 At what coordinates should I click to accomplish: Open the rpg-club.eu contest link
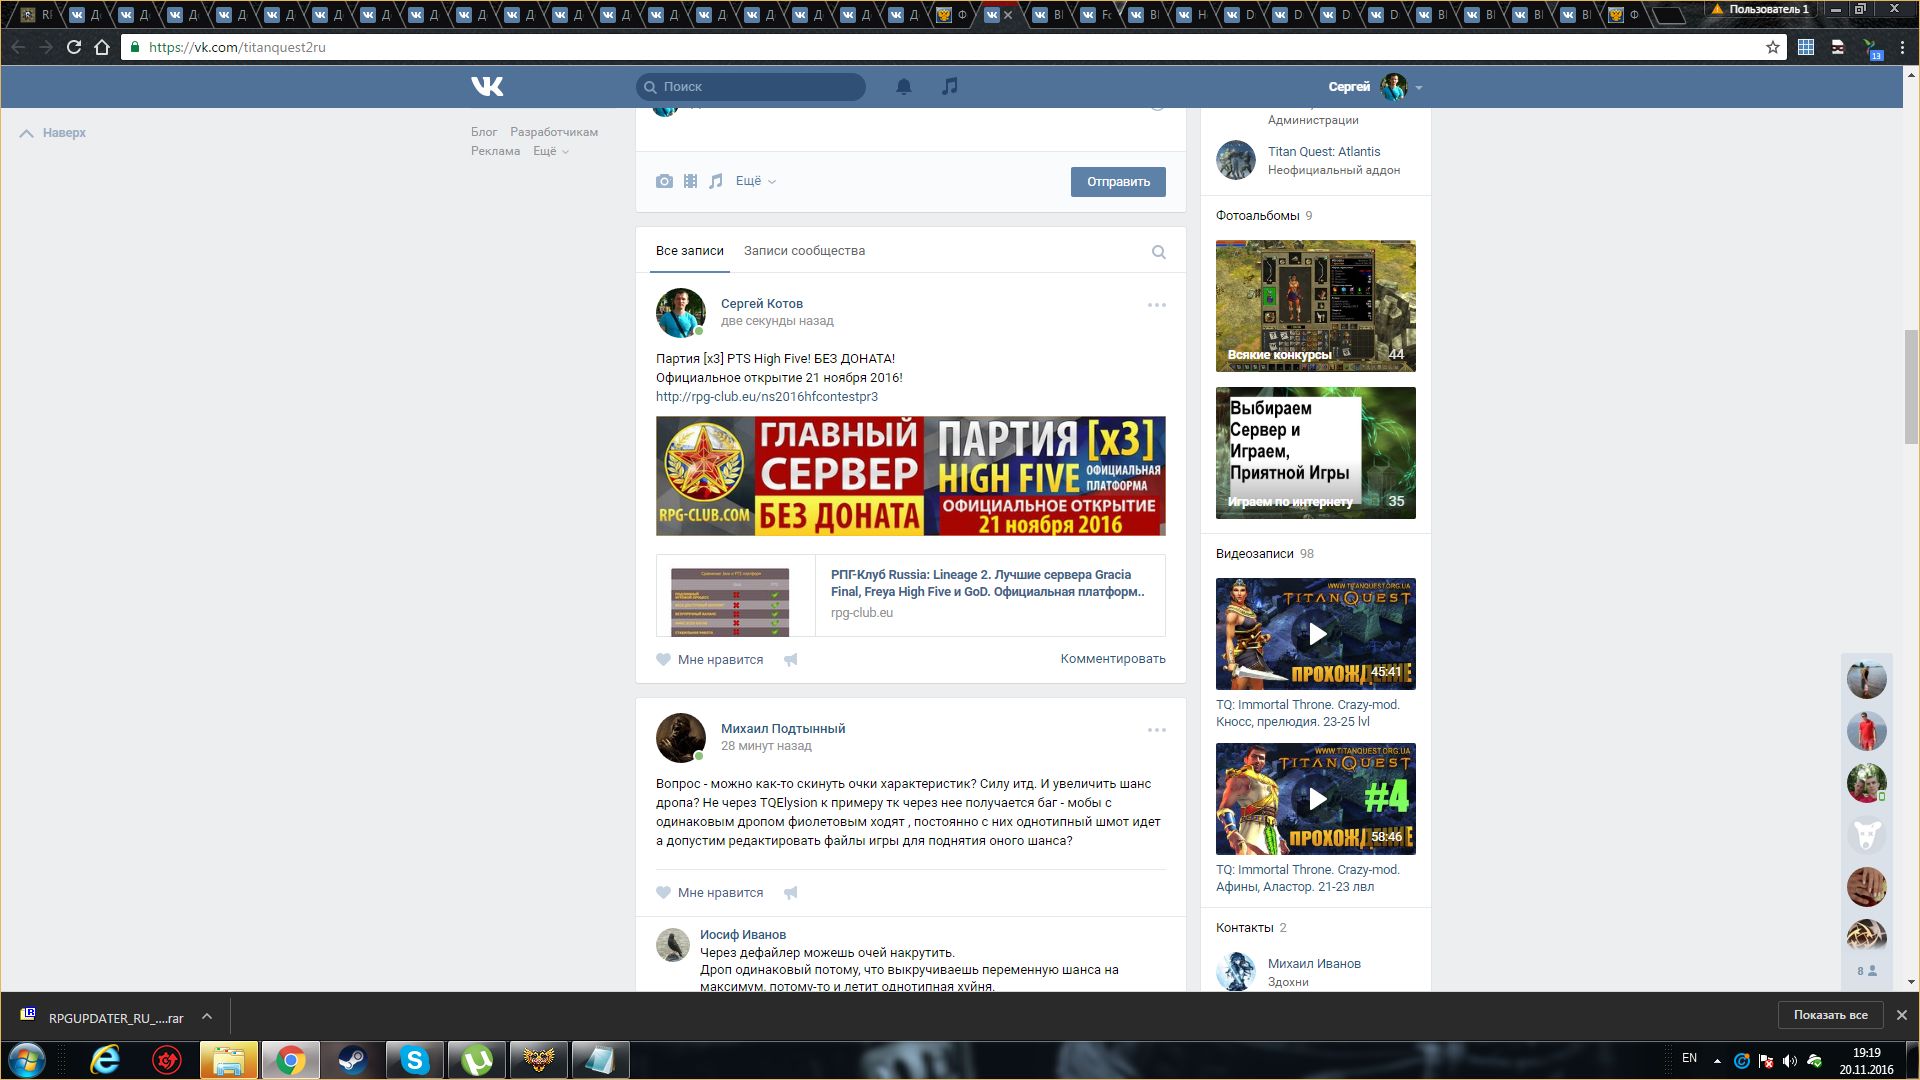(x=766, y=397)
